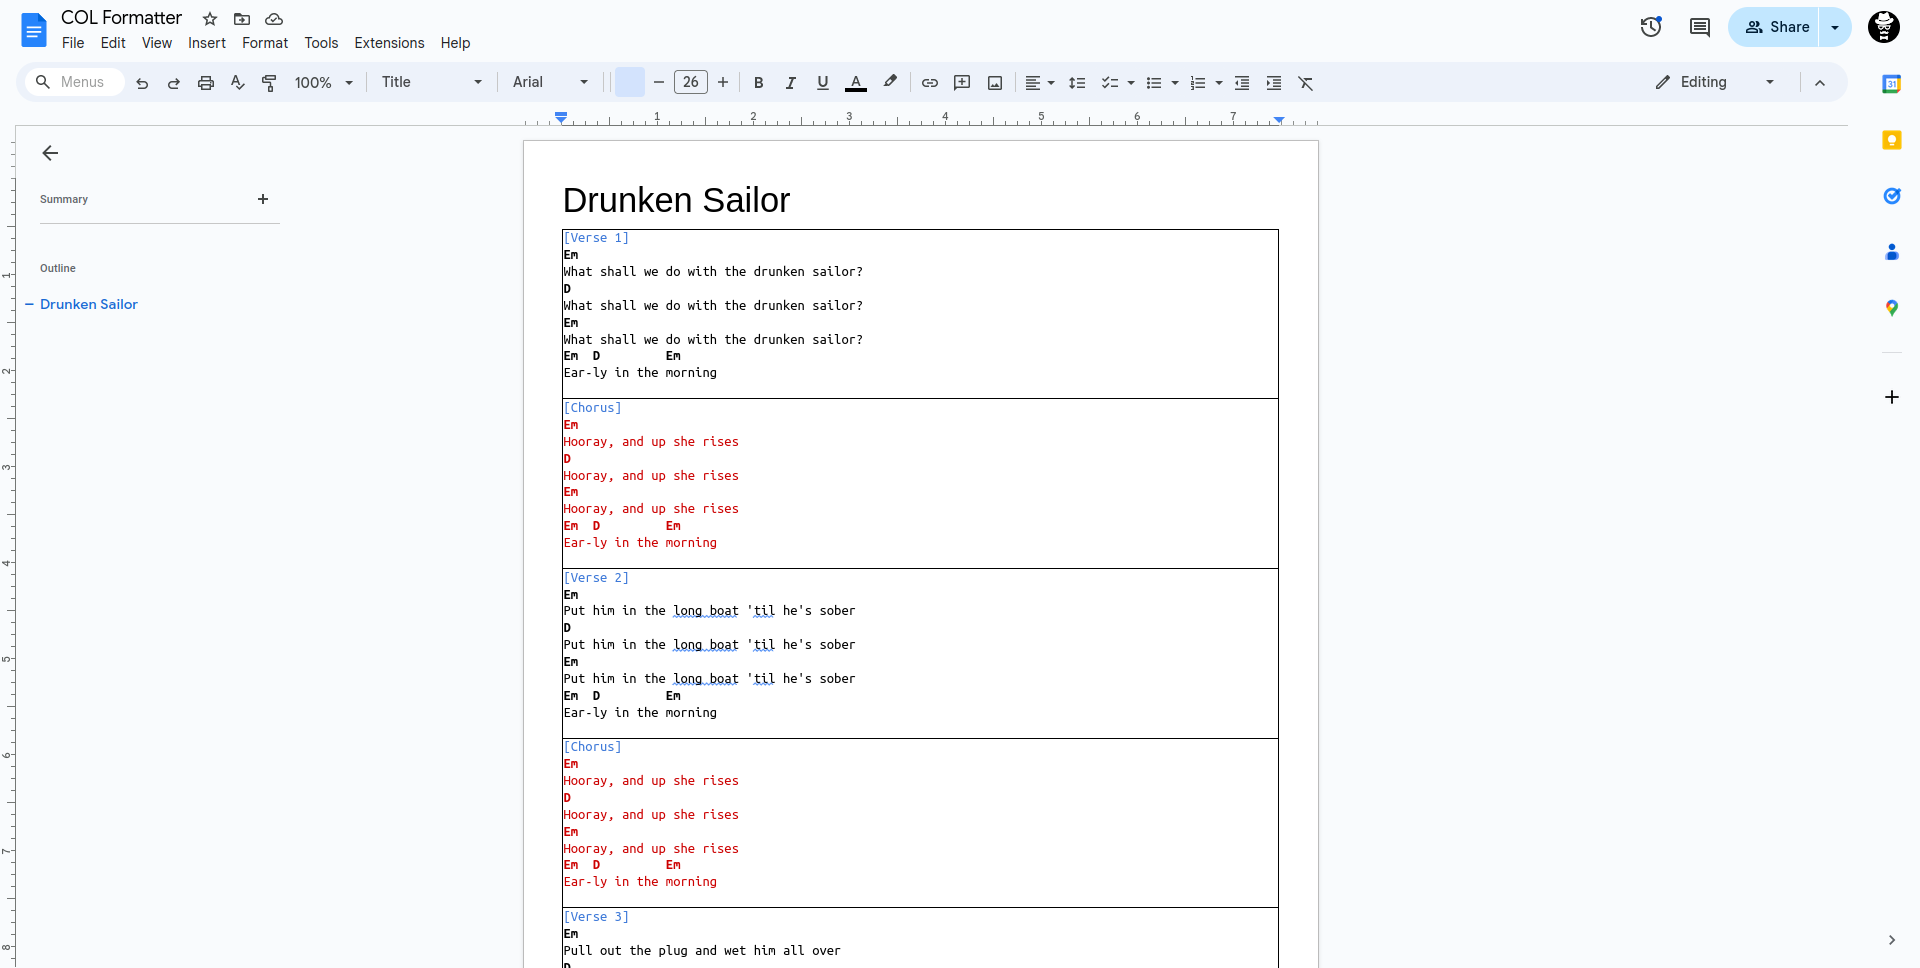Toggle italic formatting

(x=791, y=83)
